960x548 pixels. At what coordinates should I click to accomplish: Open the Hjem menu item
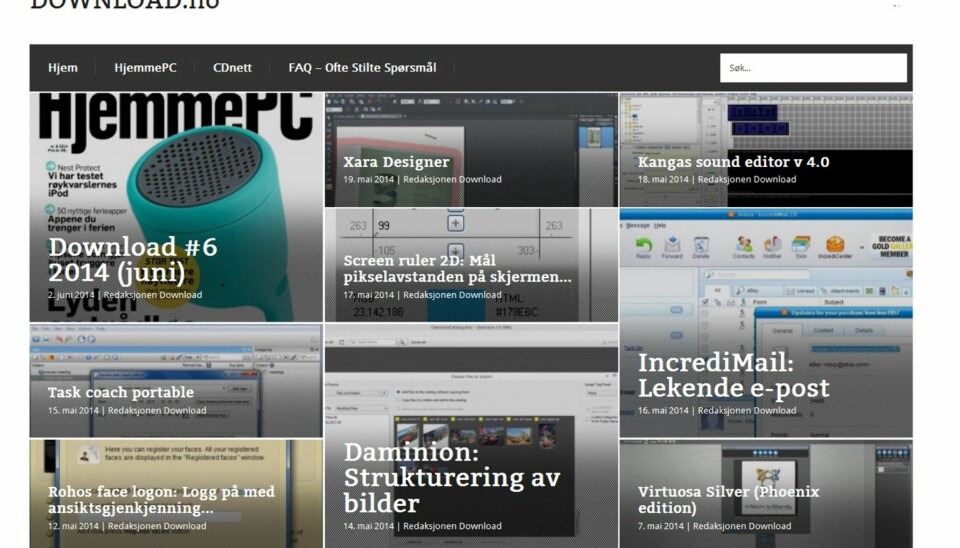pyautogui.click(x=63, y=68)
